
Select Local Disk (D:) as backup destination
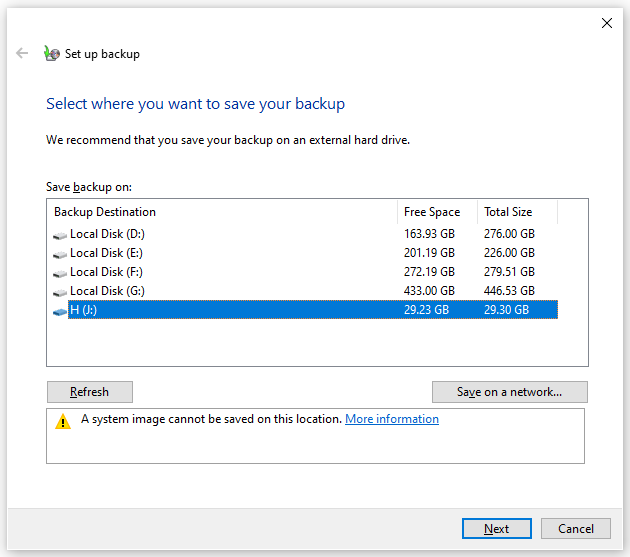[305, 233]
